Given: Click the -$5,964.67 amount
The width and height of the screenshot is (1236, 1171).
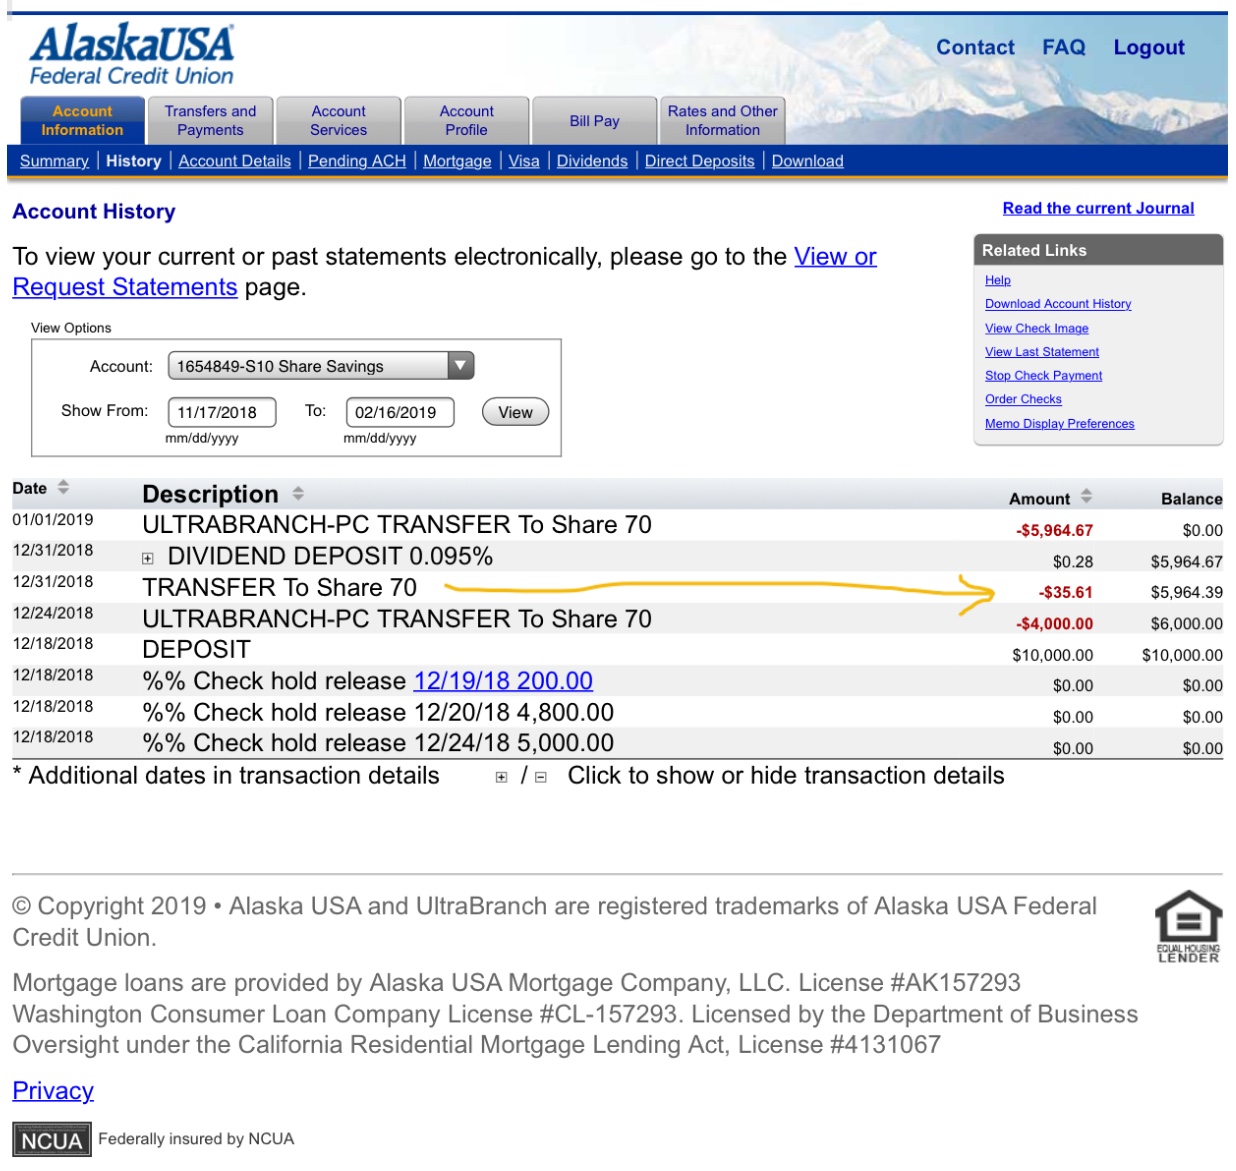Looking at the screenshot, I should [x=1054, y=531].
